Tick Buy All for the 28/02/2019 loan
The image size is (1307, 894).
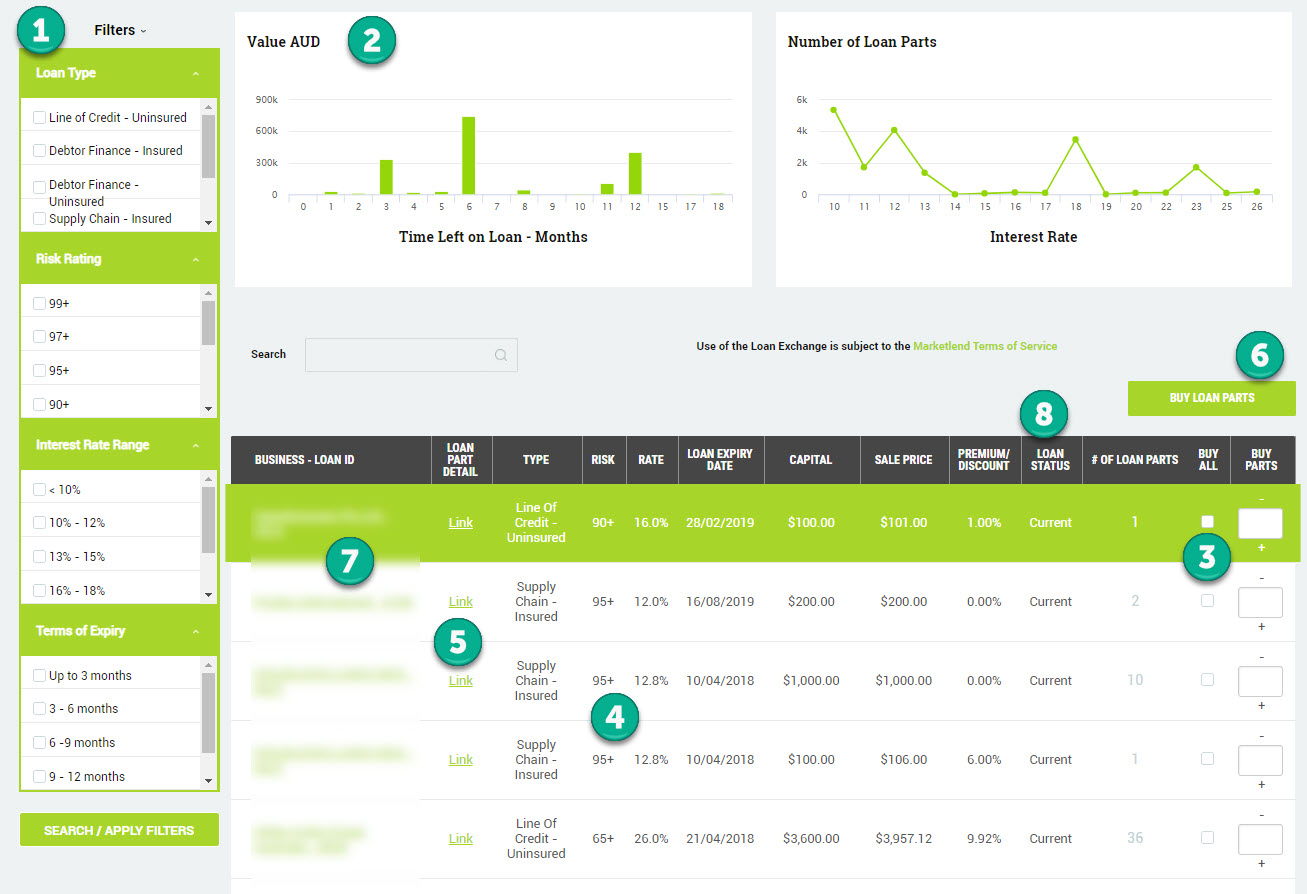pos(1208,522)
